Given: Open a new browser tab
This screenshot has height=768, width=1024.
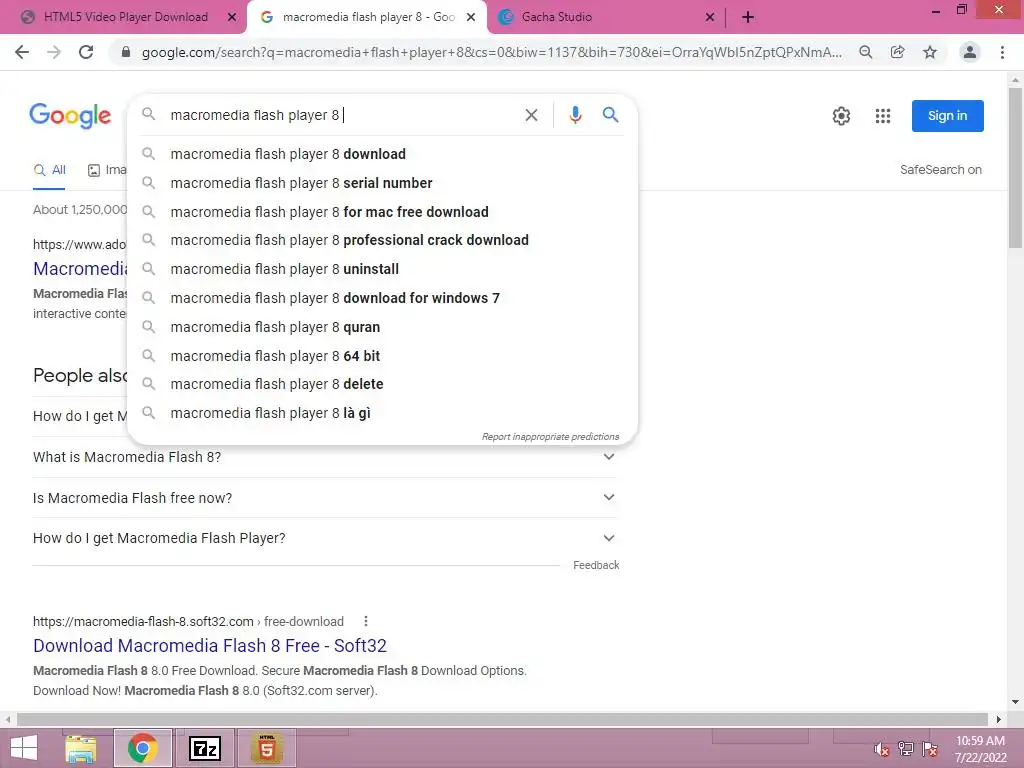Looking at the screenshot, I should [x=748, y=17].
